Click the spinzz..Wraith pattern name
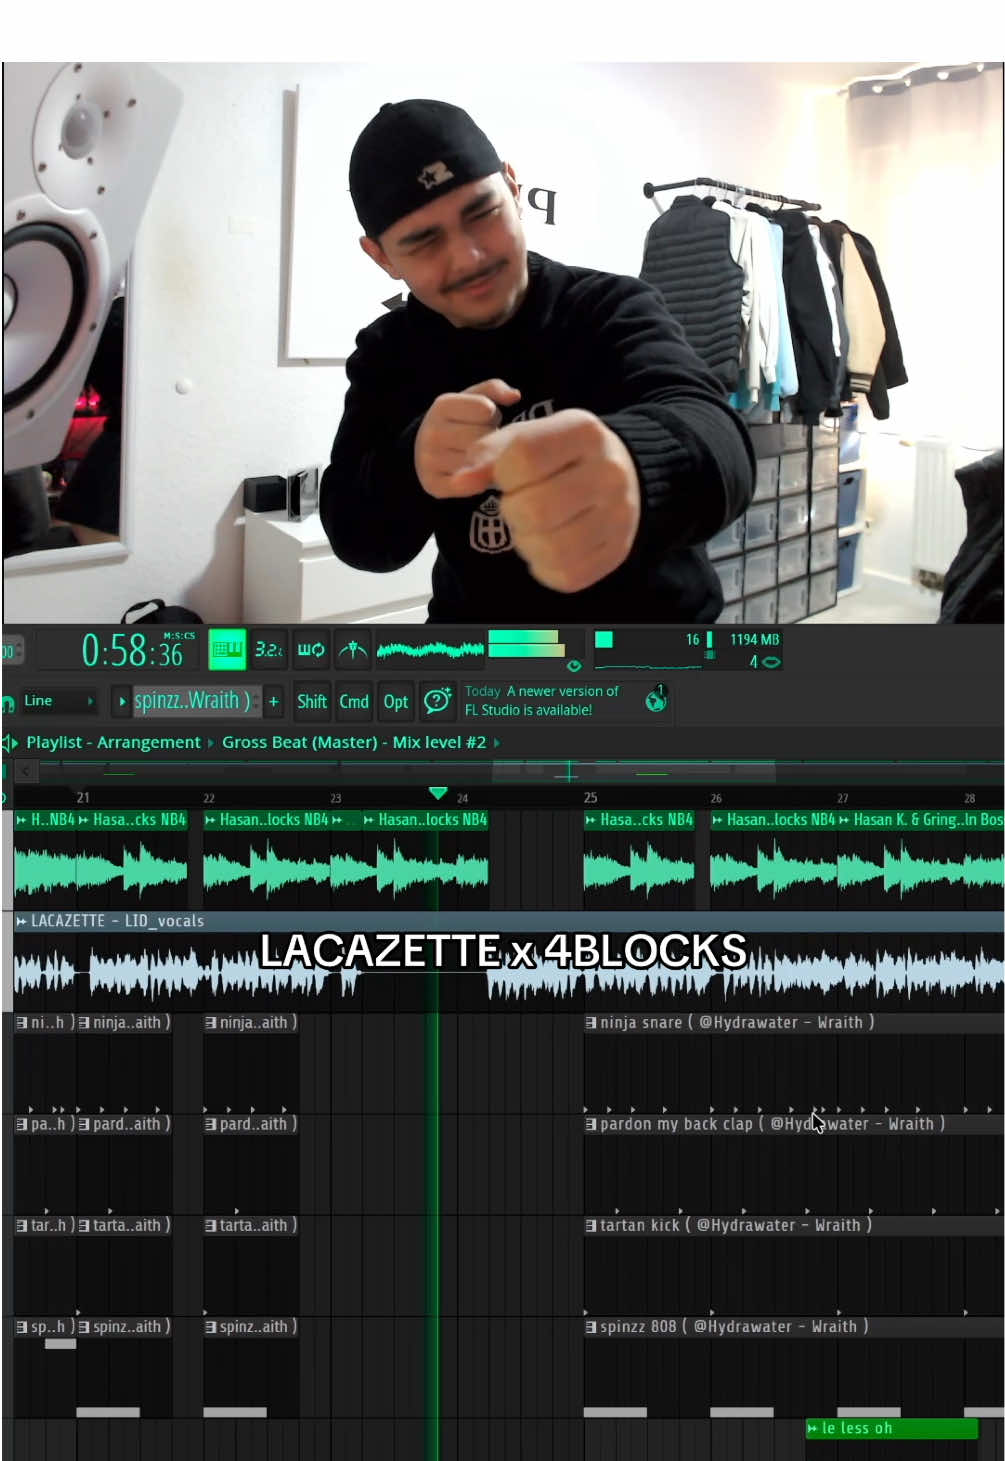Screen dimensions: 1005x1461 192,701
